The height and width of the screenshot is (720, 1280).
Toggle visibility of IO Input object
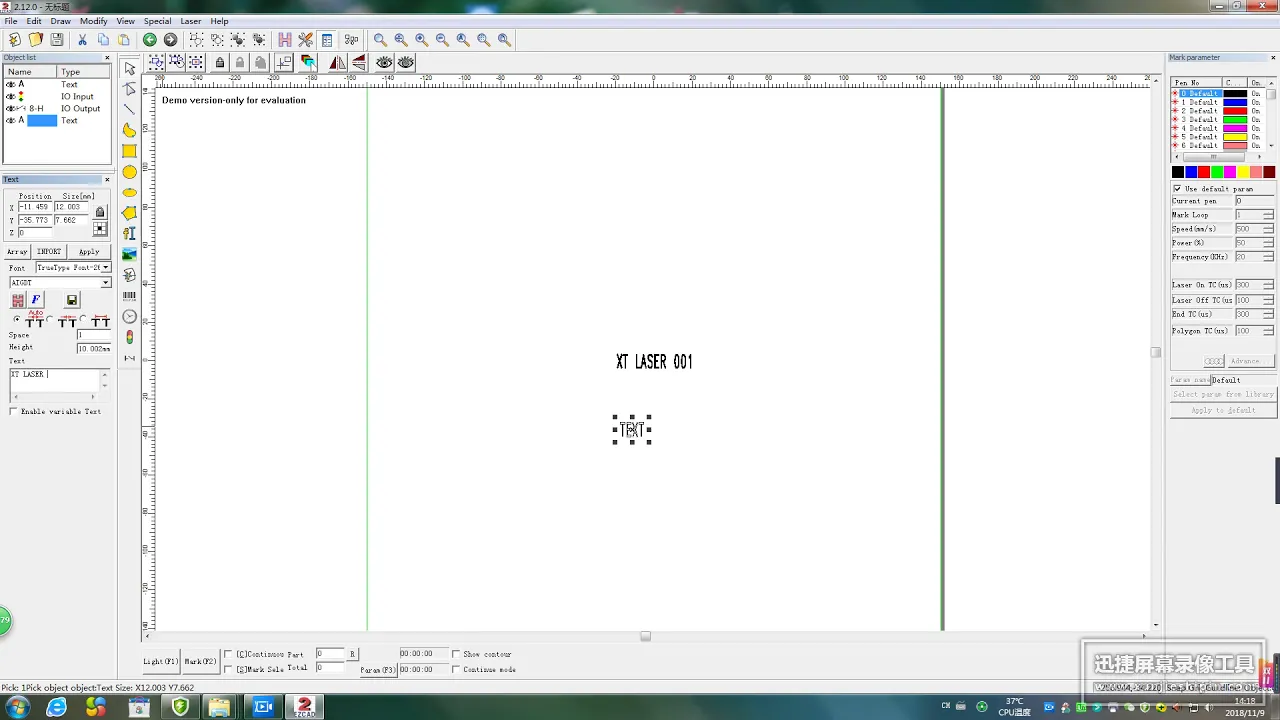pos(11,96)
